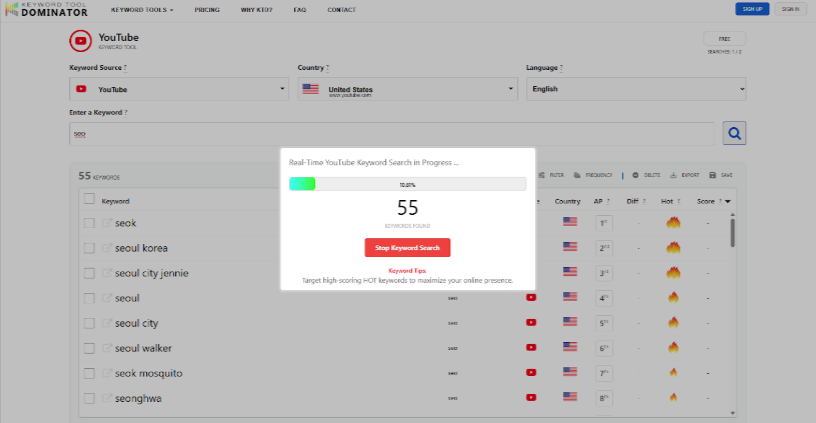Check the box for seoul city jennie
The width and height of the screenshot is (816, 423).
[x=89, y=273]
